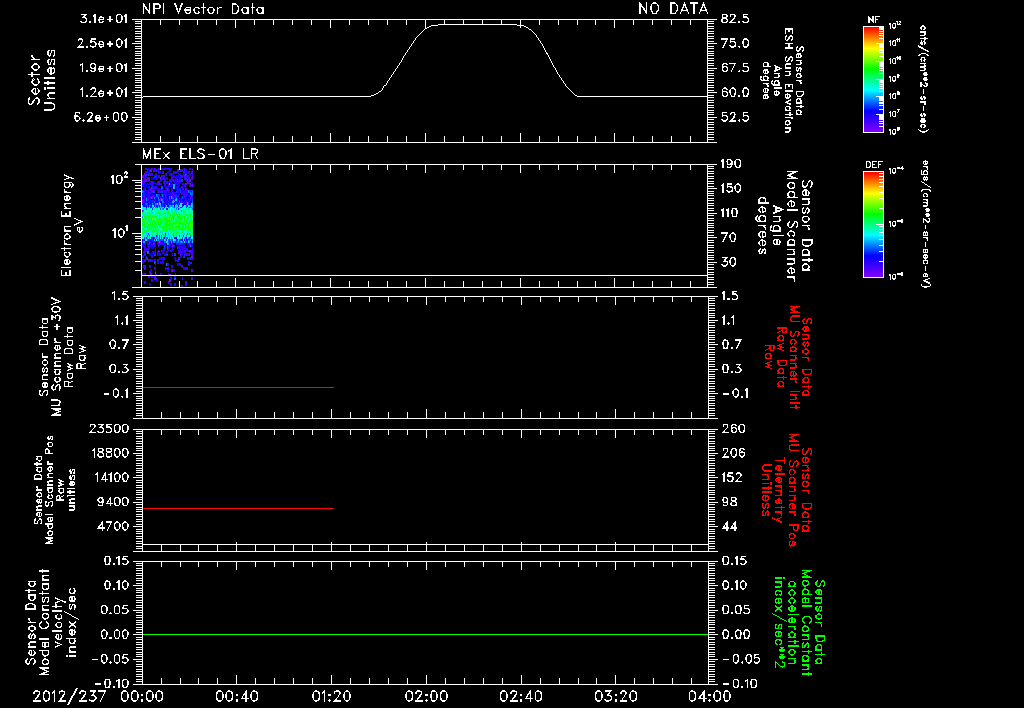Select the 98 telemetry tick value
This screenshot has width=1024, height=708.
click(x=729, y=502)
